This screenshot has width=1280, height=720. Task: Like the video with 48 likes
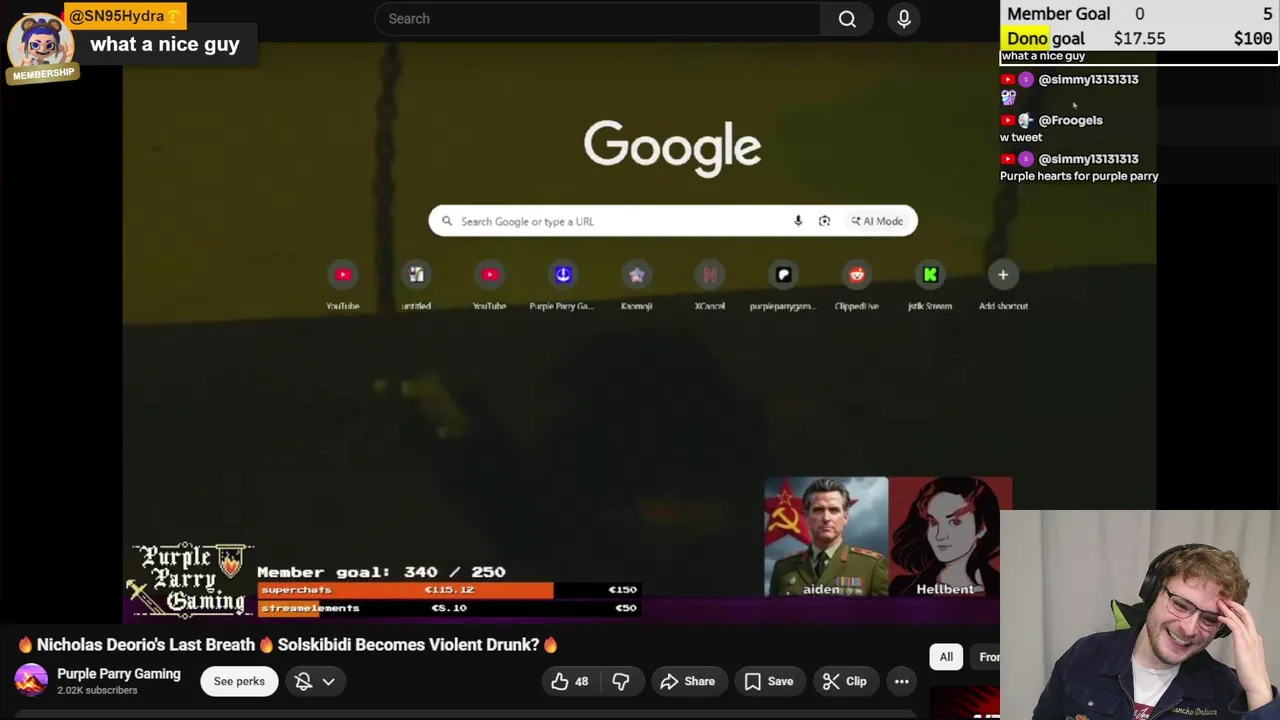click(x=570, y=681)
